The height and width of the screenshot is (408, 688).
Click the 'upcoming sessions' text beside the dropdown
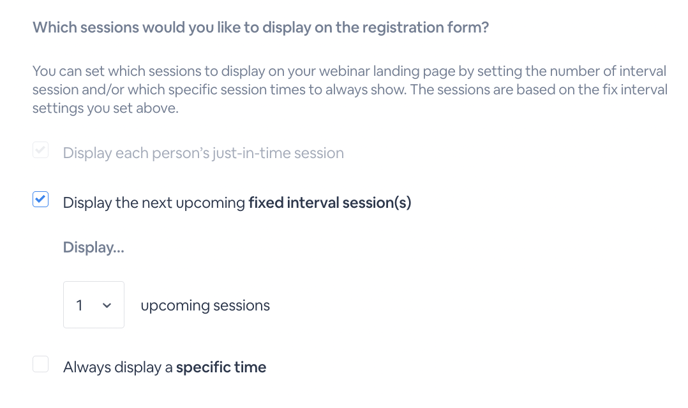205,305
